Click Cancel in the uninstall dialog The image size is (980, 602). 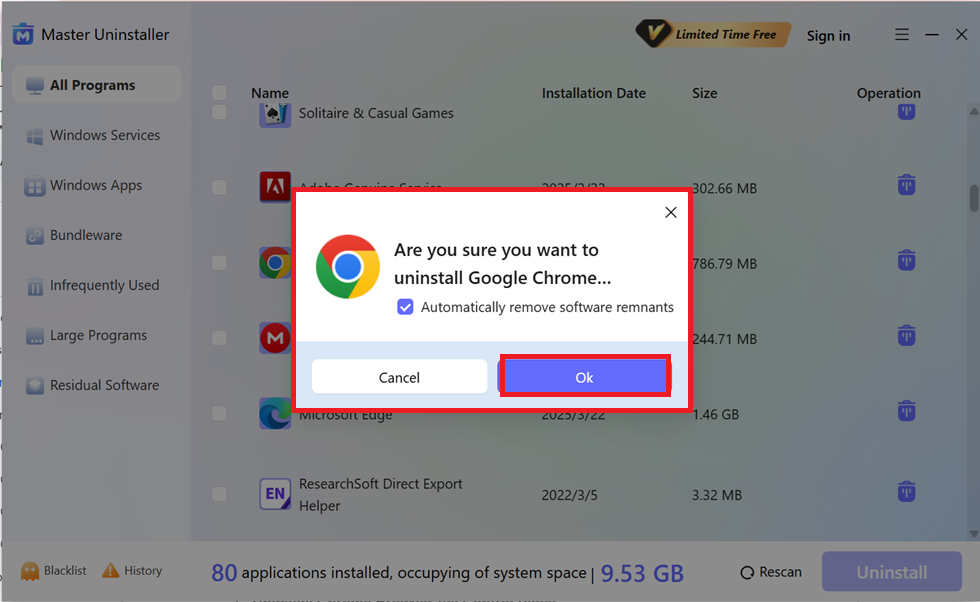[x=399, y=376]
